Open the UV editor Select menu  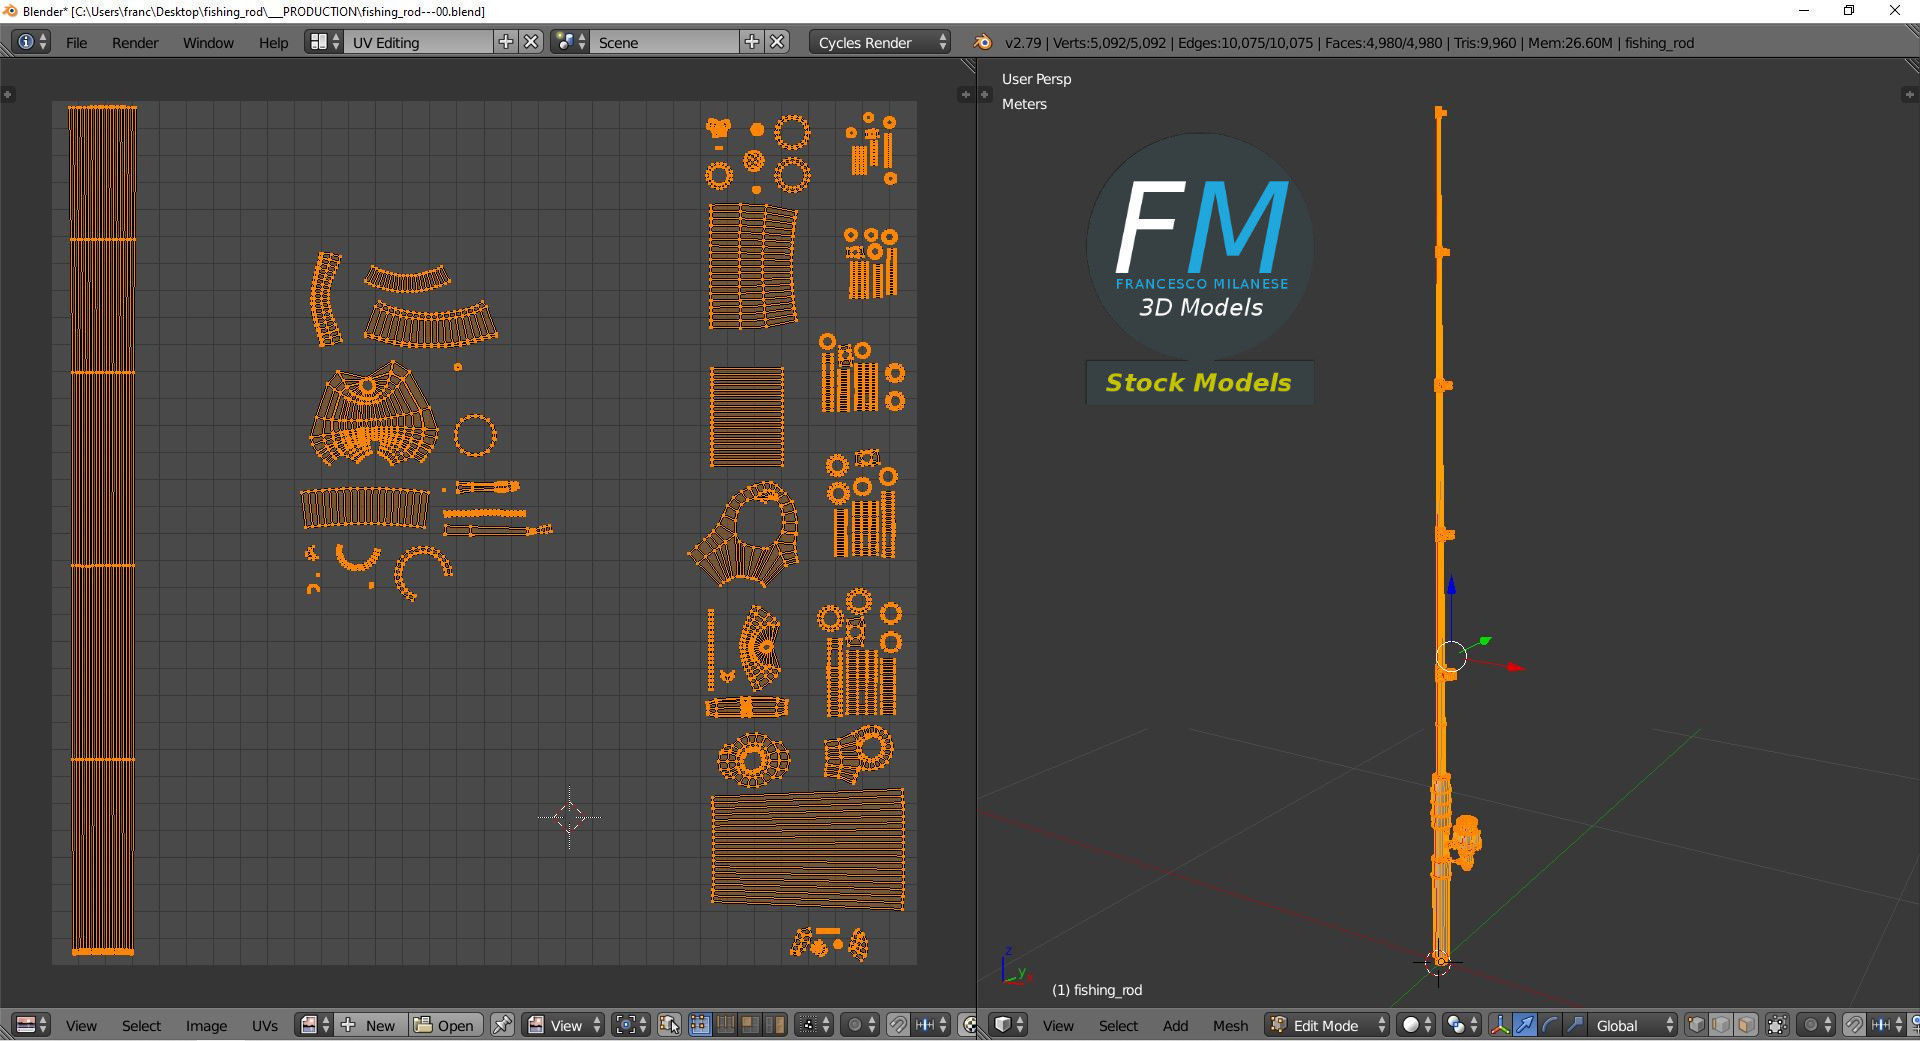coord(141,1025)
